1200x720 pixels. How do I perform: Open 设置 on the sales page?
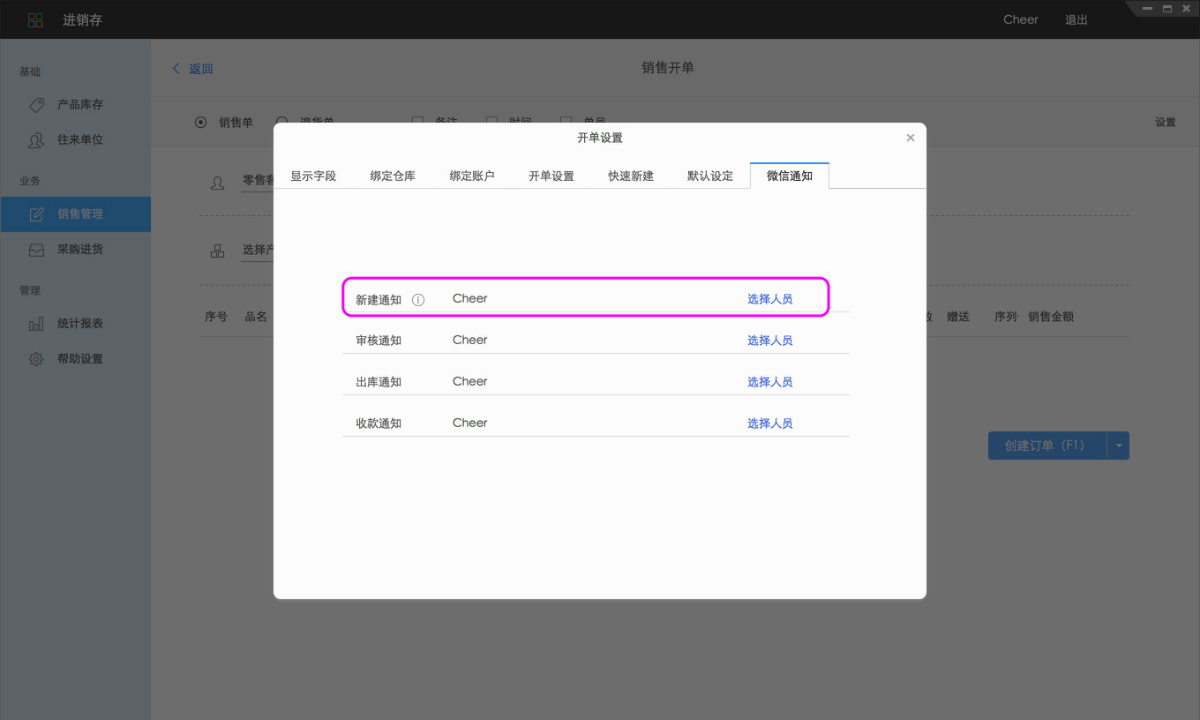(x=1165, y=122)
